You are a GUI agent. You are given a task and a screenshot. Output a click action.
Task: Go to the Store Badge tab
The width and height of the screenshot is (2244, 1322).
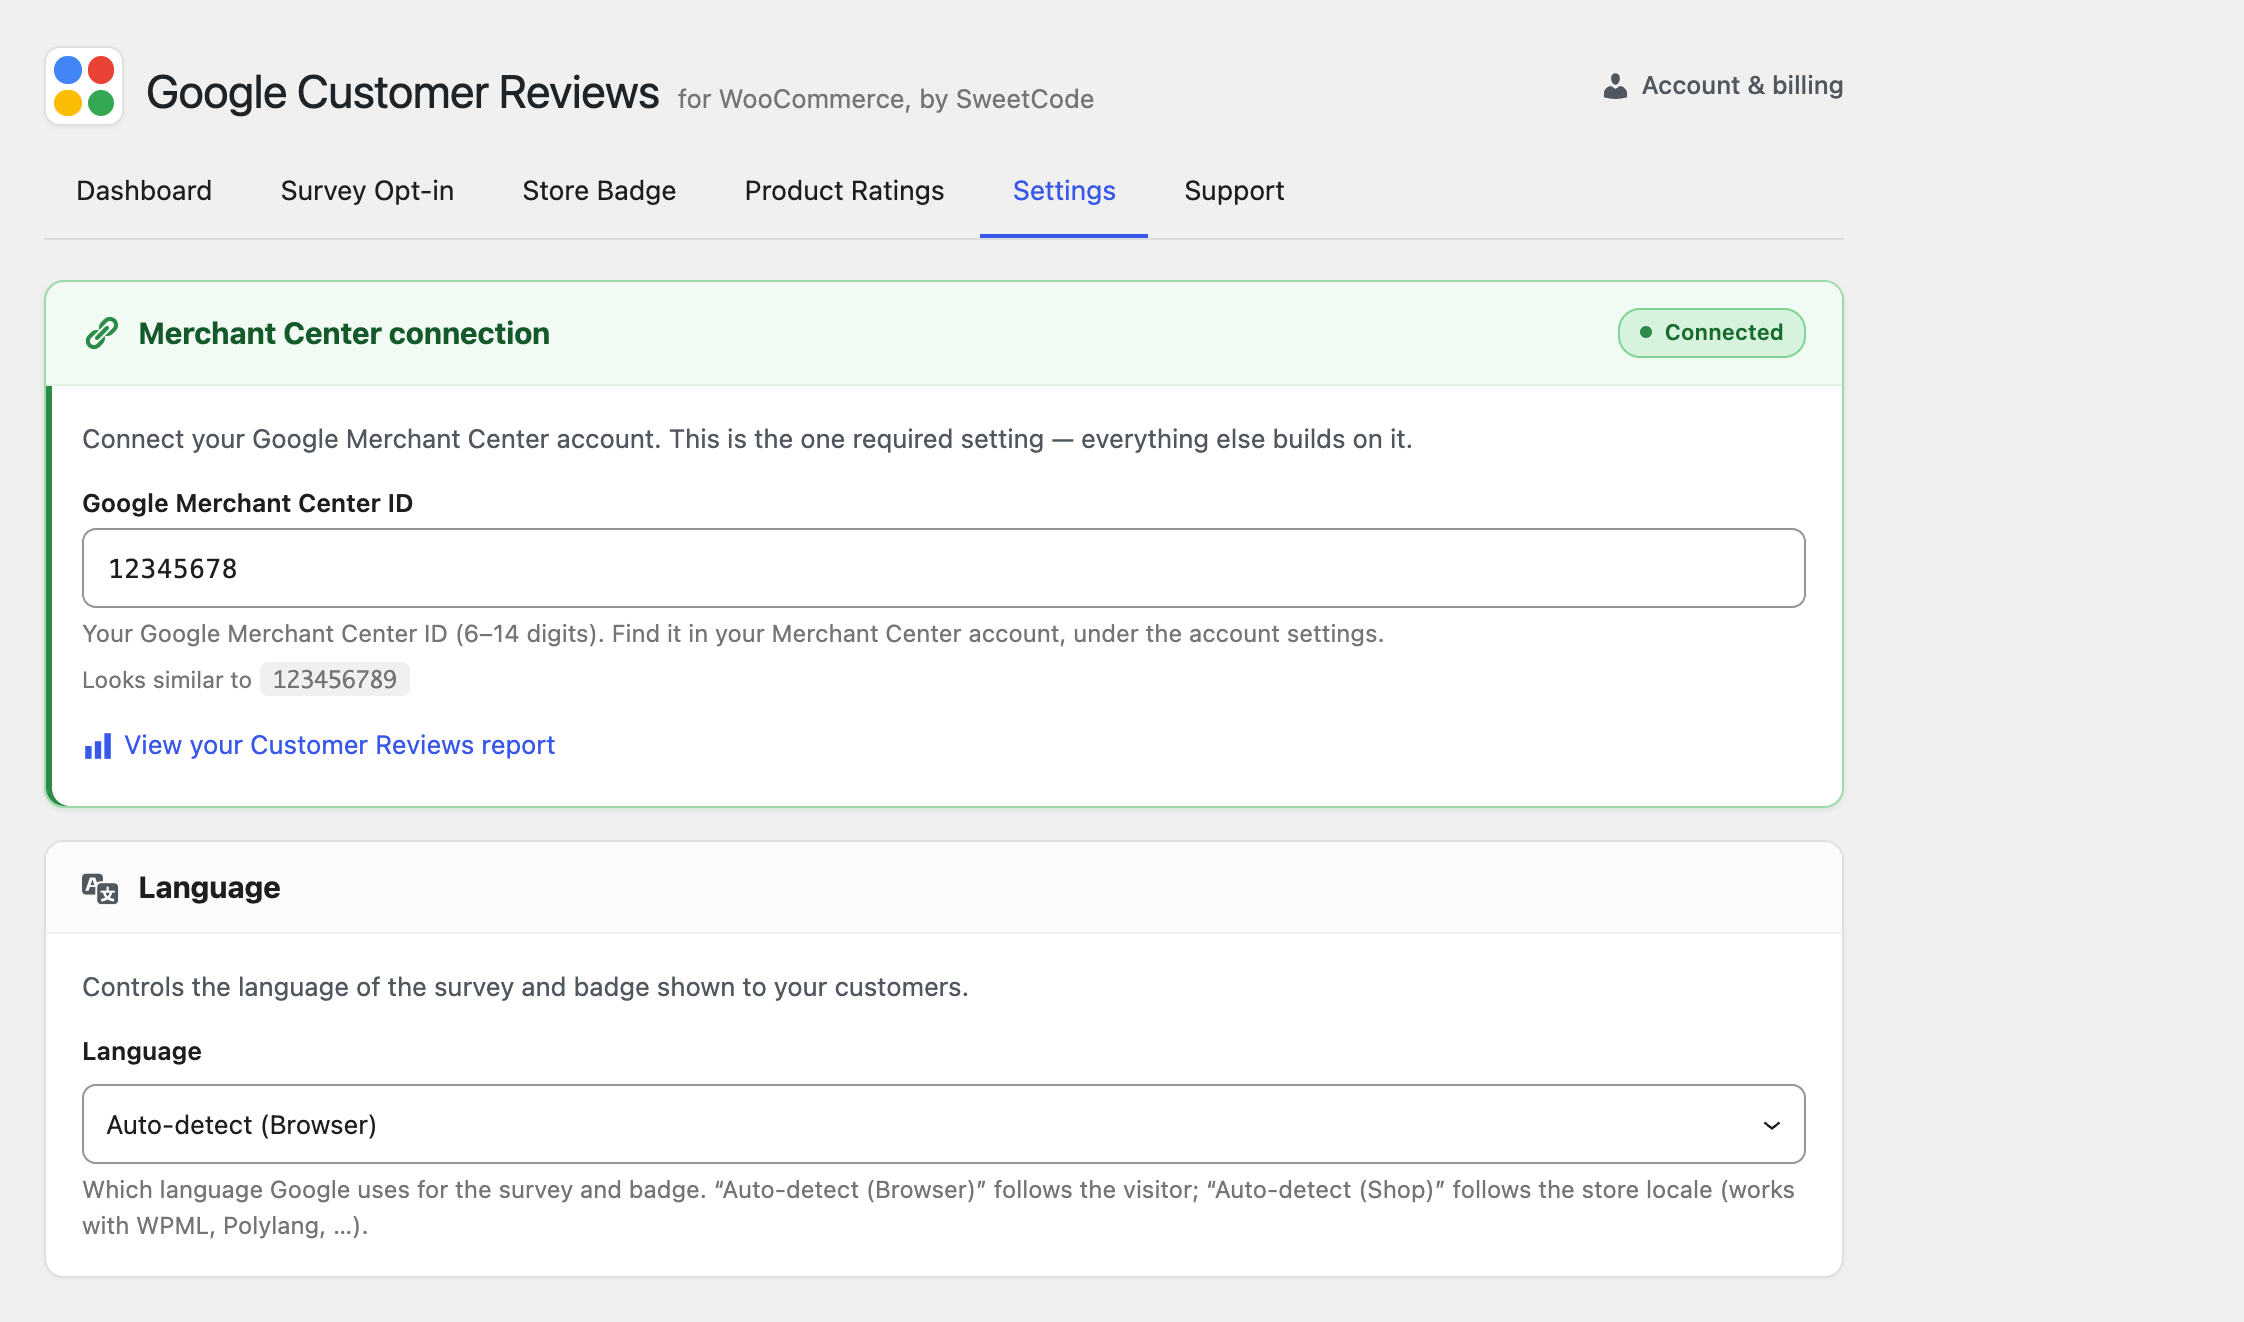(x=599, y=191)
